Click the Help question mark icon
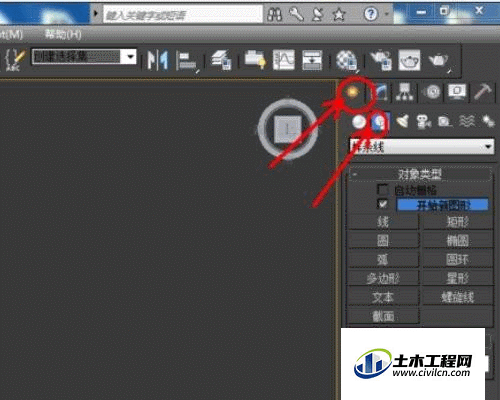Screen dimensions: 500x400 point(371,14)
